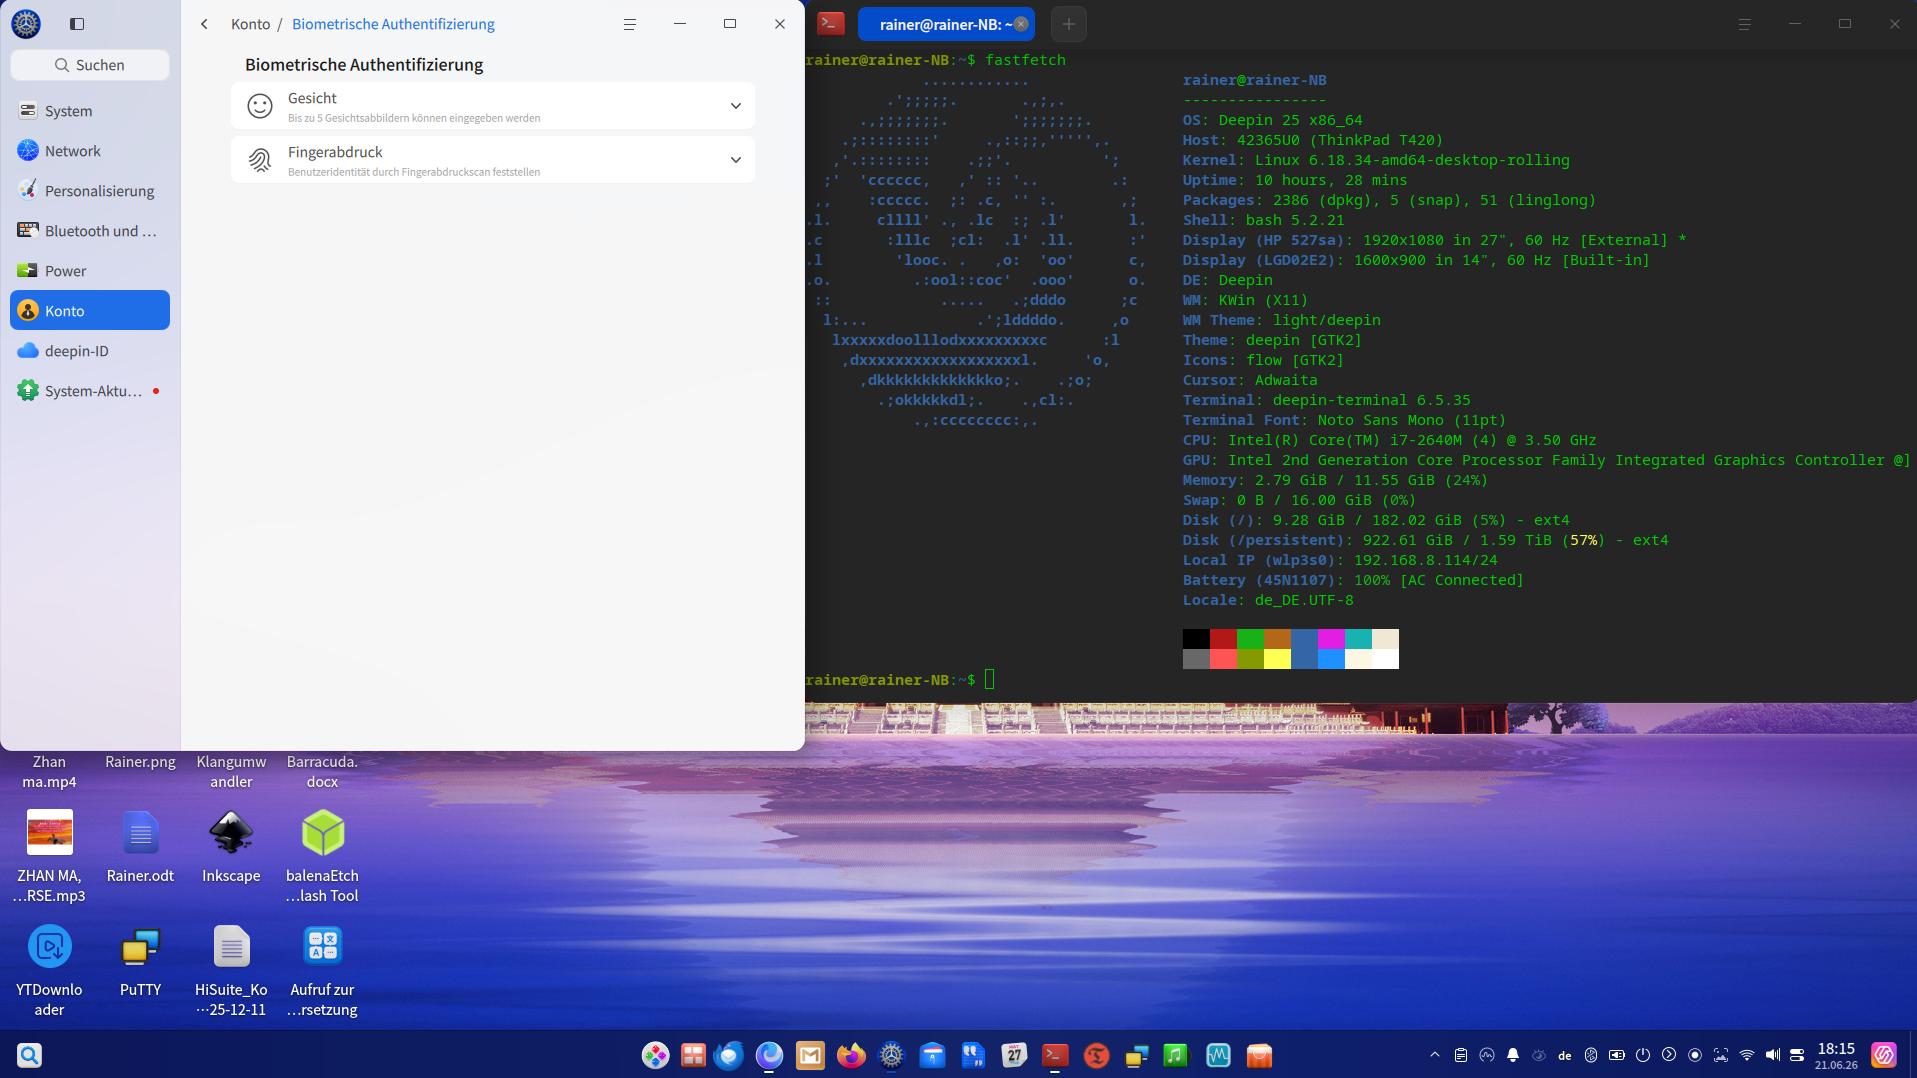Click the Control Center gear in the dock
The width and height of the screenshot is (1917, 1078).
[891, 1055]
